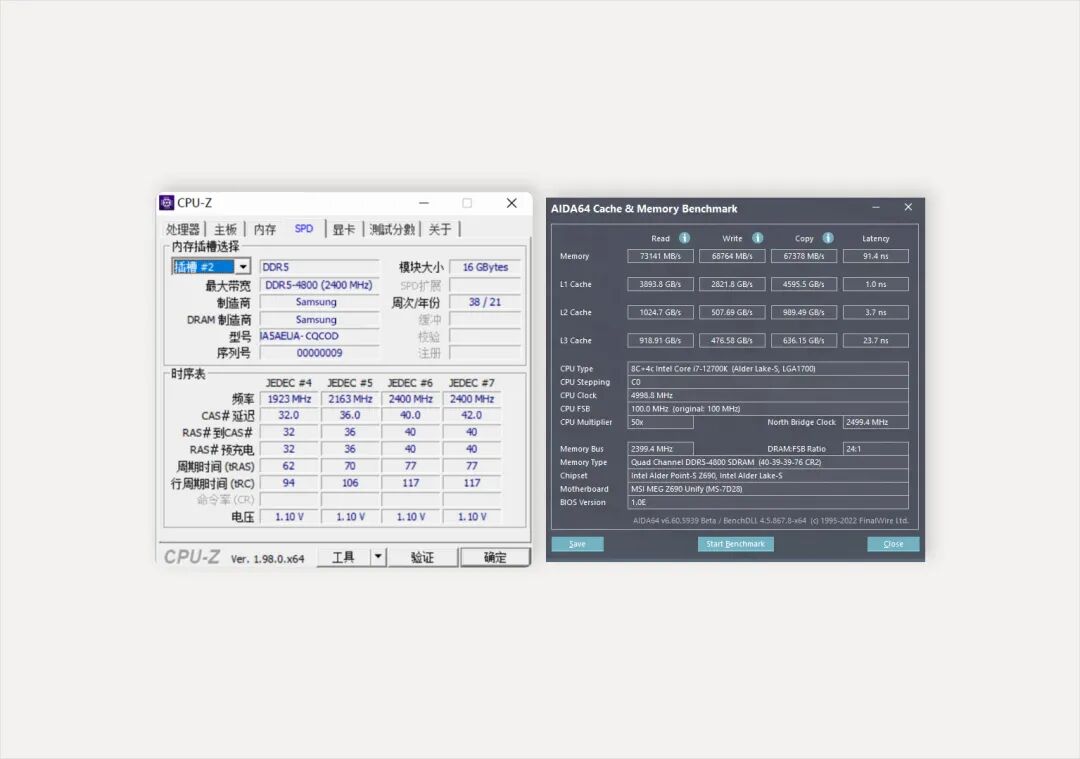Click Memory Copy 67378 MB/s value
This screenshot has height=759, width=1080.
[804, 256]
